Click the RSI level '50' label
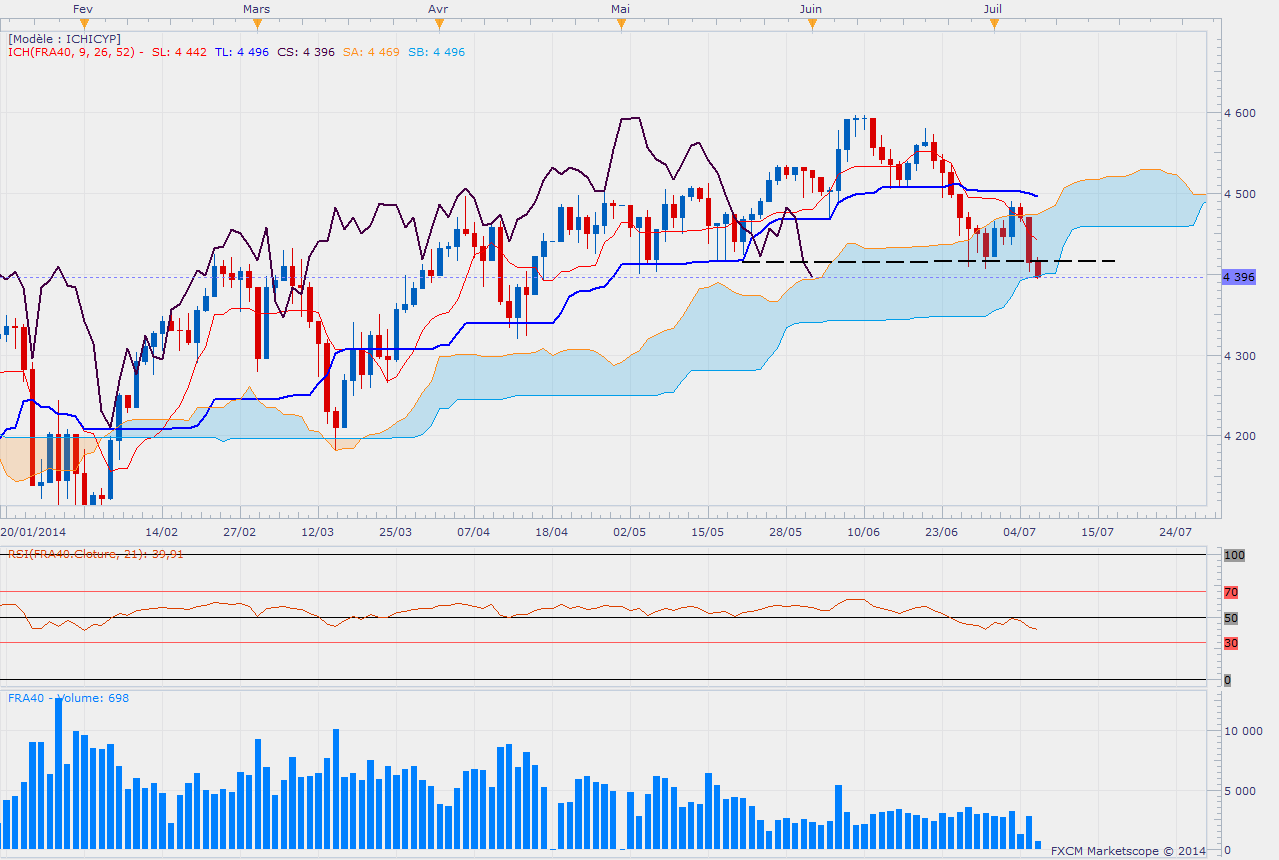This screenshot has height=860, width=1279. coord(1231,618)
